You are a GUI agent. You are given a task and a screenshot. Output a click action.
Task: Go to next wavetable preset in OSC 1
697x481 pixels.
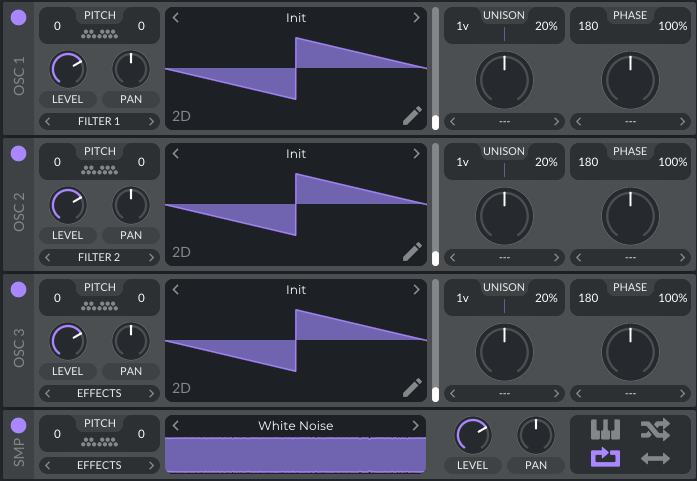click(417, 18)
